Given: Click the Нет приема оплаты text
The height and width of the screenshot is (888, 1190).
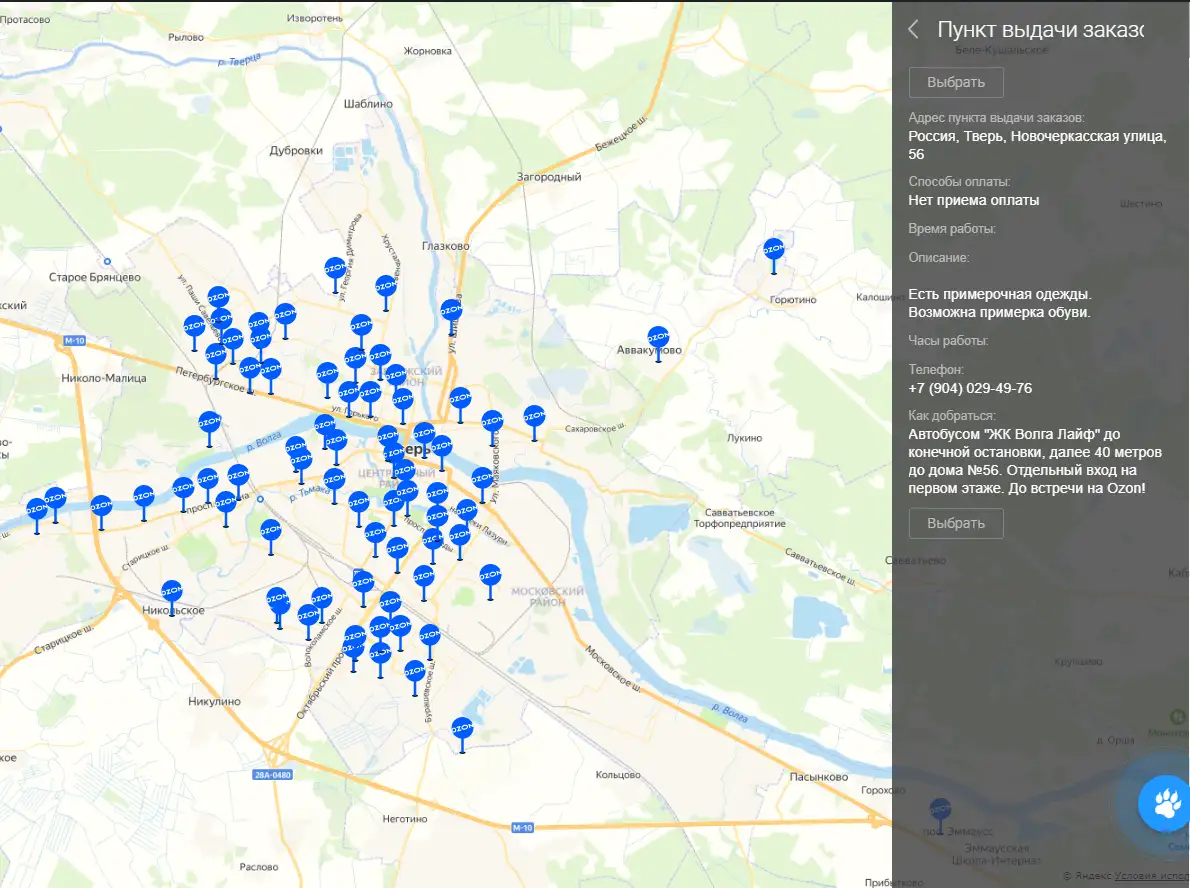Looking at the screenshot, I should point(974,200).
